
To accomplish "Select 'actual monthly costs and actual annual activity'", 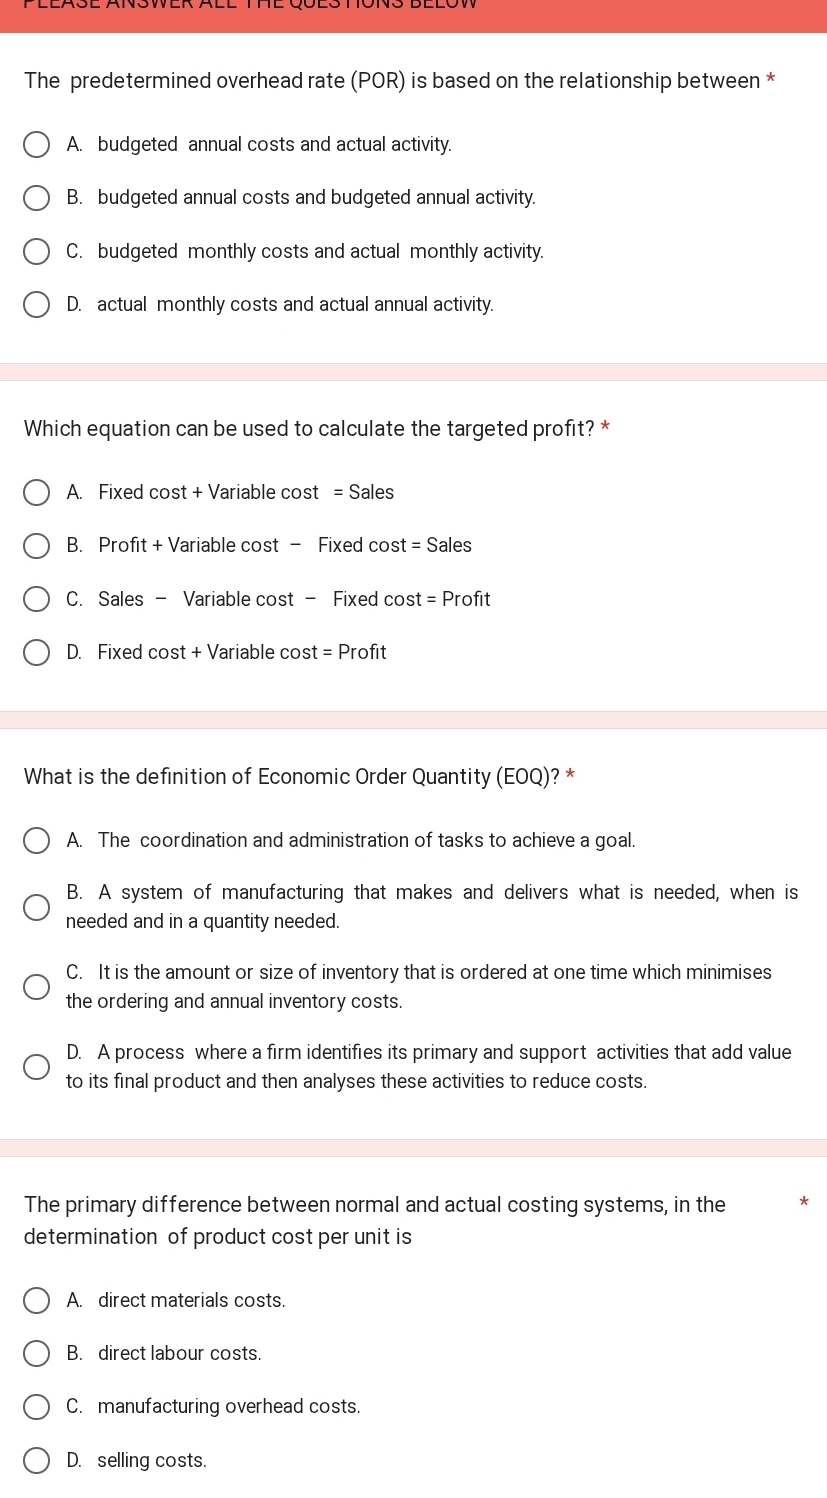I will 36,305.
